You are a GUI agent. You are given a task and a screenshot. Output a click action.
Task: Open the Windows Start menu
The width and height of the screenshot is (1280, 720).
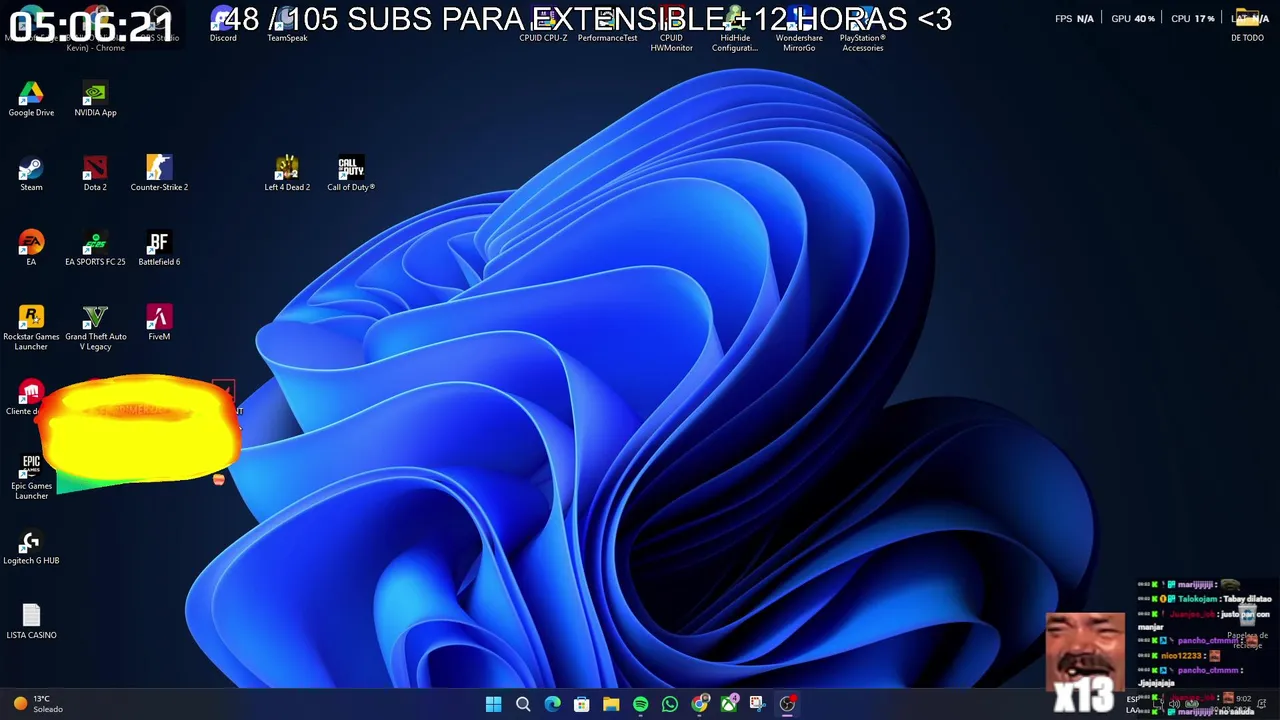(x=493, y=704)
